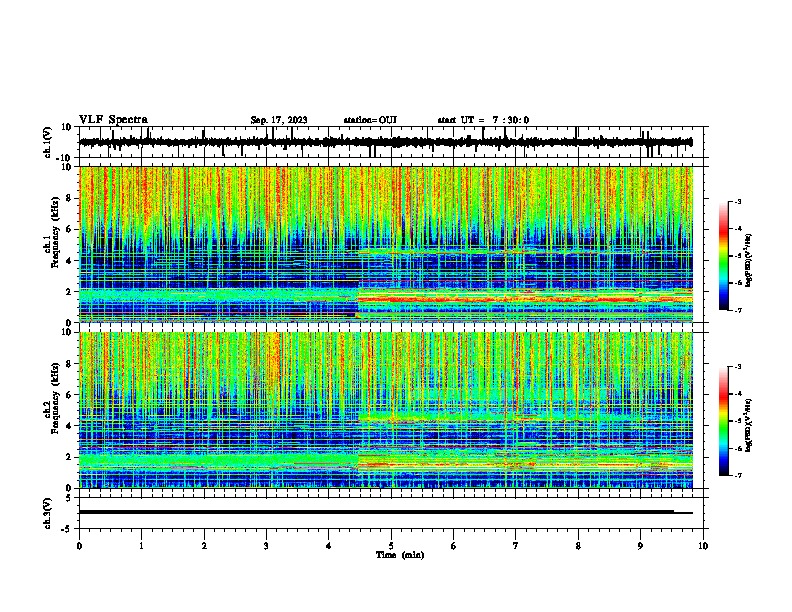Click the "ch.3(V)" axis label
The width and height of the screenshot is (792, 612).
[x=48, y=513]
